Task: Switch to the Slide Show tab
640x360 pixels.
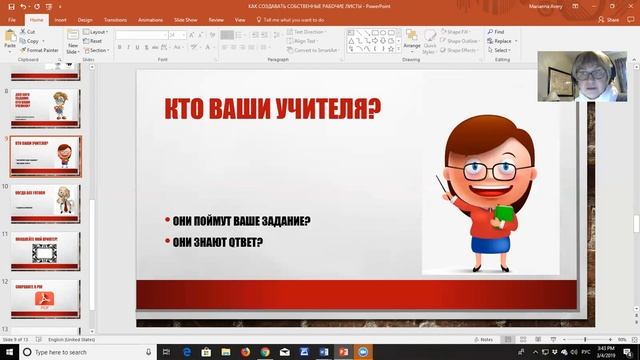Action: [186, 20]
